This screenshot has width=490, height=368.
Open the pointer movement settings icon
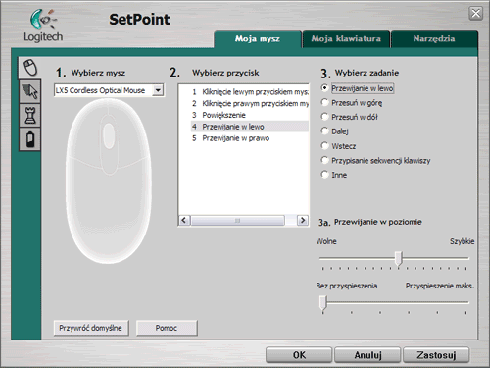click(x=30, y=91)
